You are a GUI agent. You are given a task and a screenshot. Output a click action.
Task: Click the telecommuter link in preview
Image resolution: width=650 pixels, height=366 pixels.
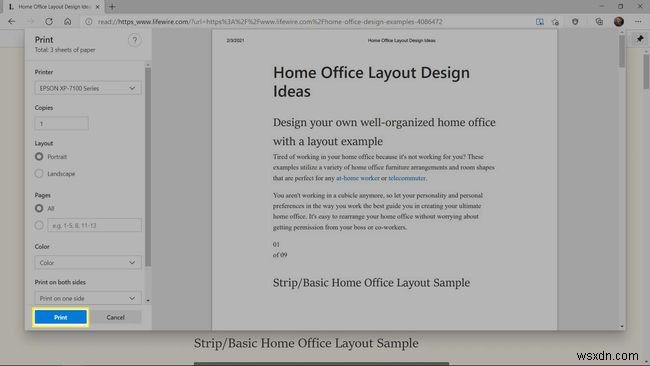(407, 178)
